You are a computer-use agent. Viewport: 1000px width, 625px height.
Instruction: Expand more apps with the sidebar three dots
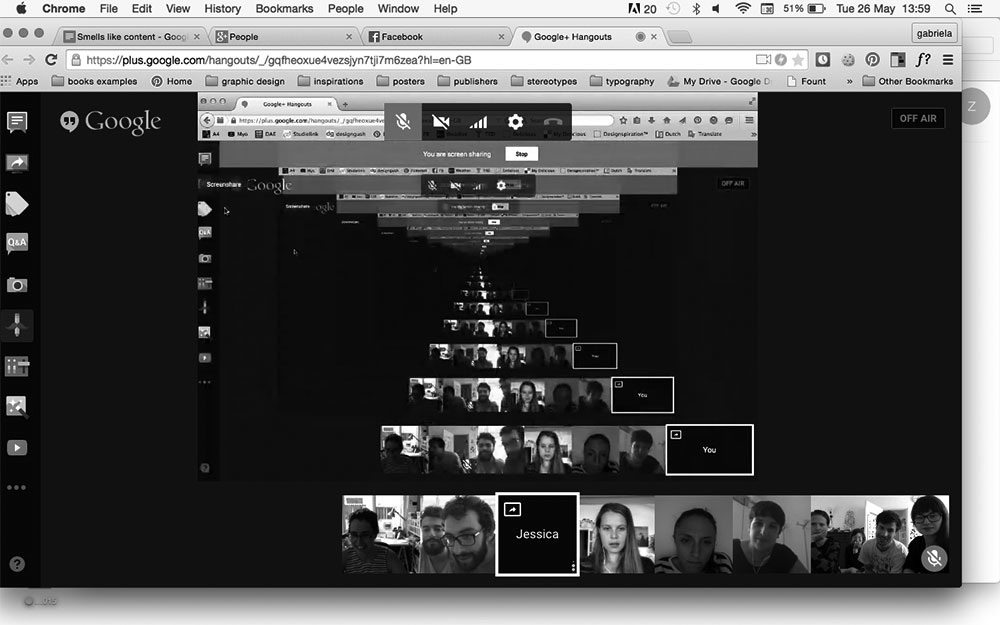pyautogui.click(x=17, y=488)
